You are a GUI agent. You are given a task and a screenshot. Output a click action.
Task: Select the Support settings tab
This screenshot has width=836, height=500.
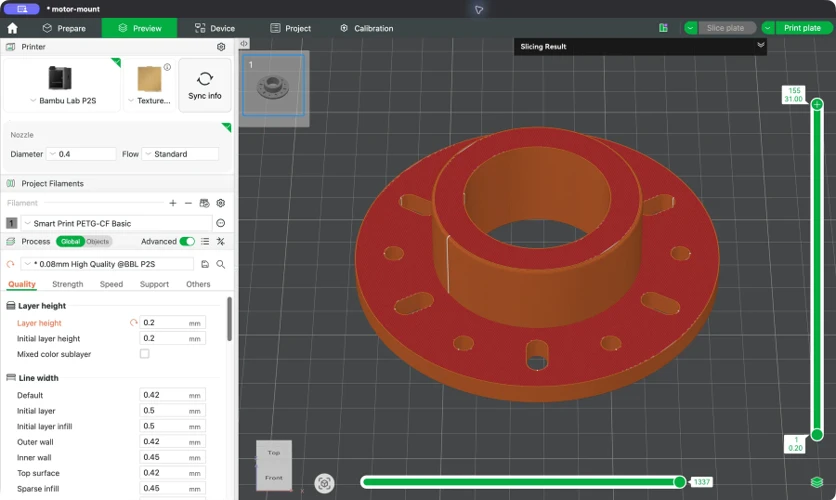[155, 284]
